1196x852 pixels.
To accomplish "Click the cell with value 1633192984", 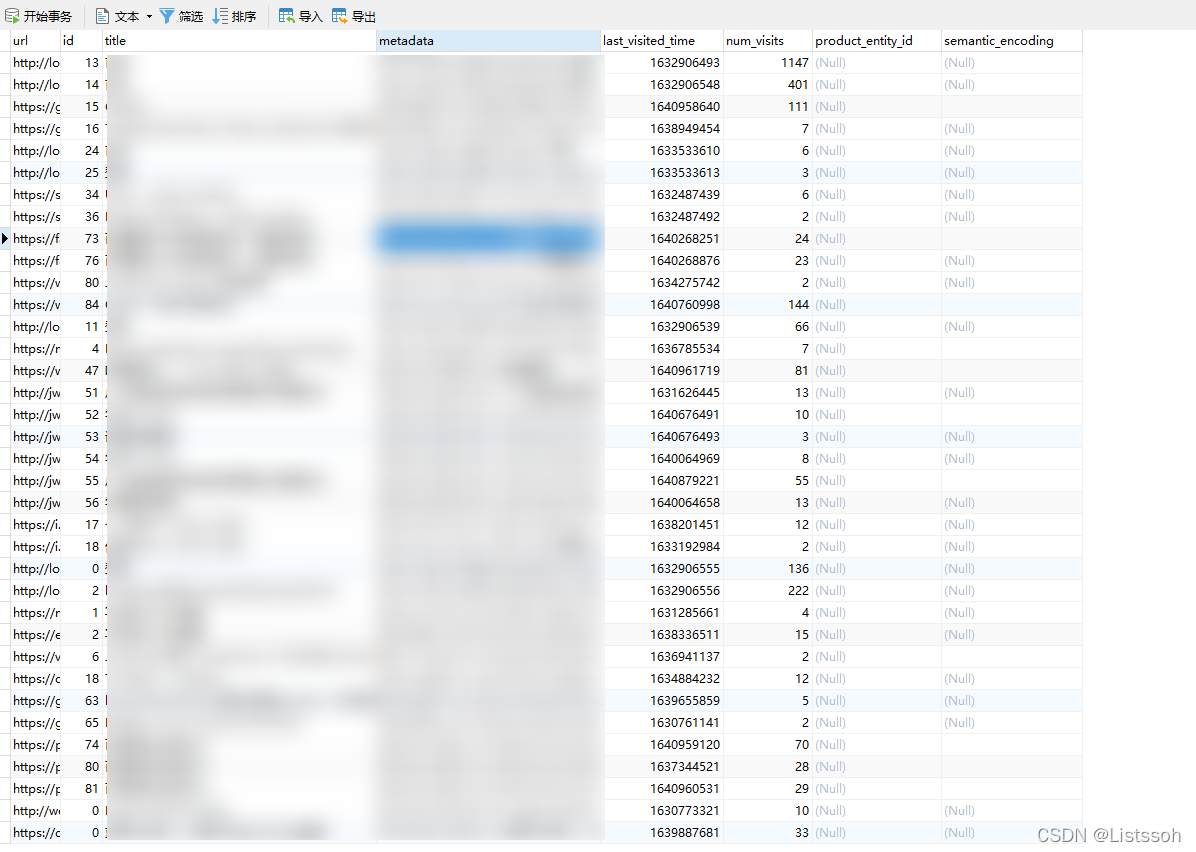I will (662, 547).
